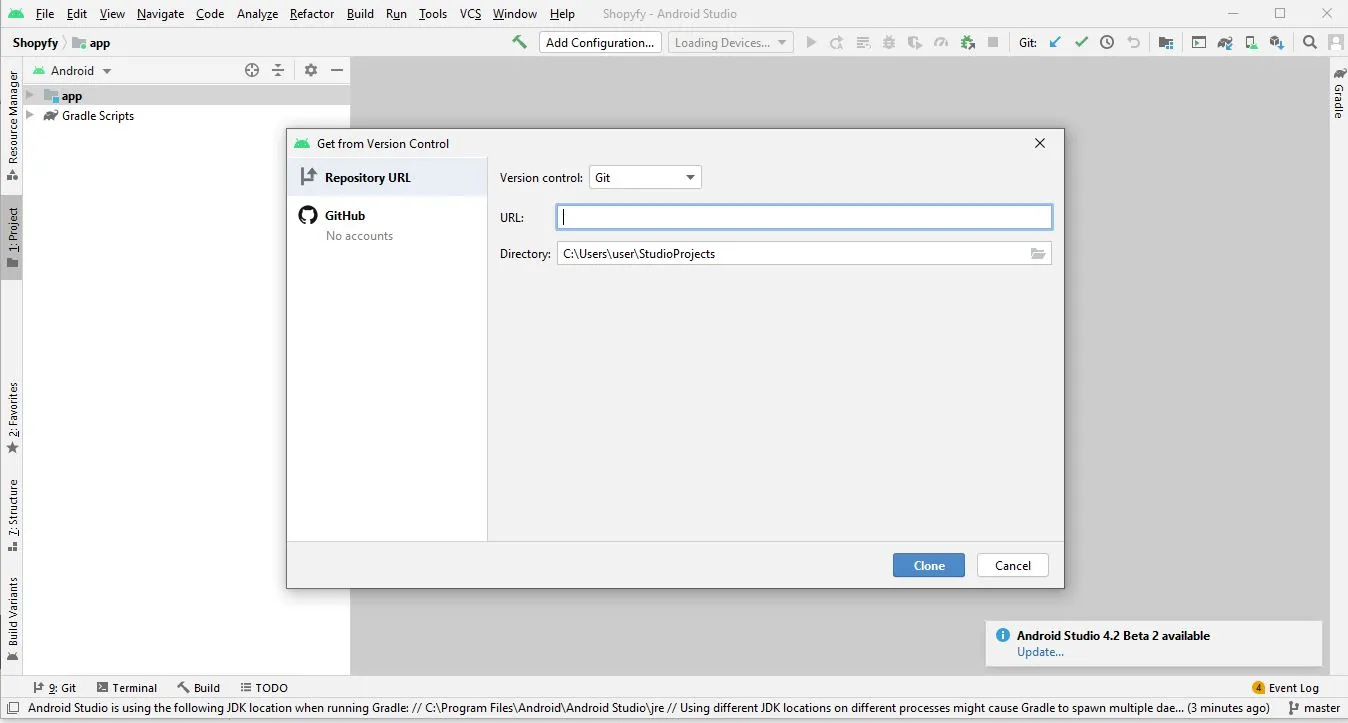Click the Git Commit green checkmark
Image resolution: width=1348 pixels, height=723 pixels.
click(1081, 42)
